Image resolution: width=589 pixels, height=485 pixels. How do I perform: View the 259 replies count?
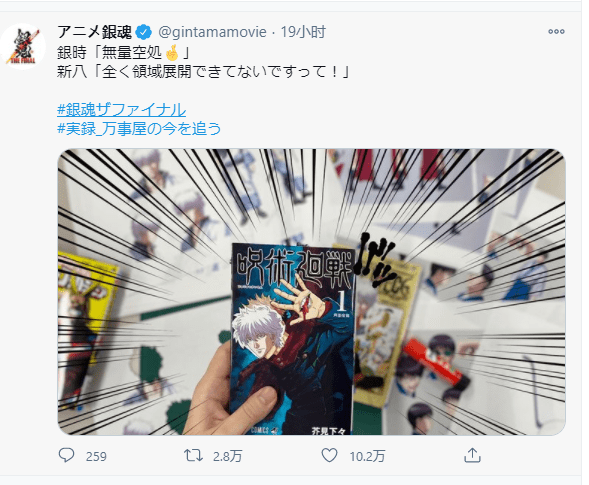click(x=96, y=456)
